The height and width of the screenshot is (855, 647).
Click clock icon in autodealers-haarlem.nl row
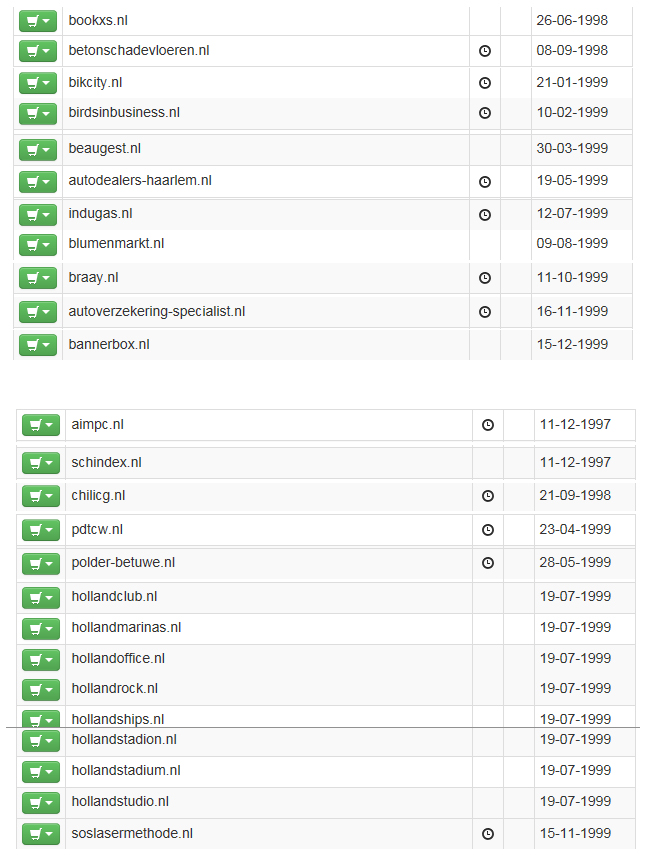485,182
